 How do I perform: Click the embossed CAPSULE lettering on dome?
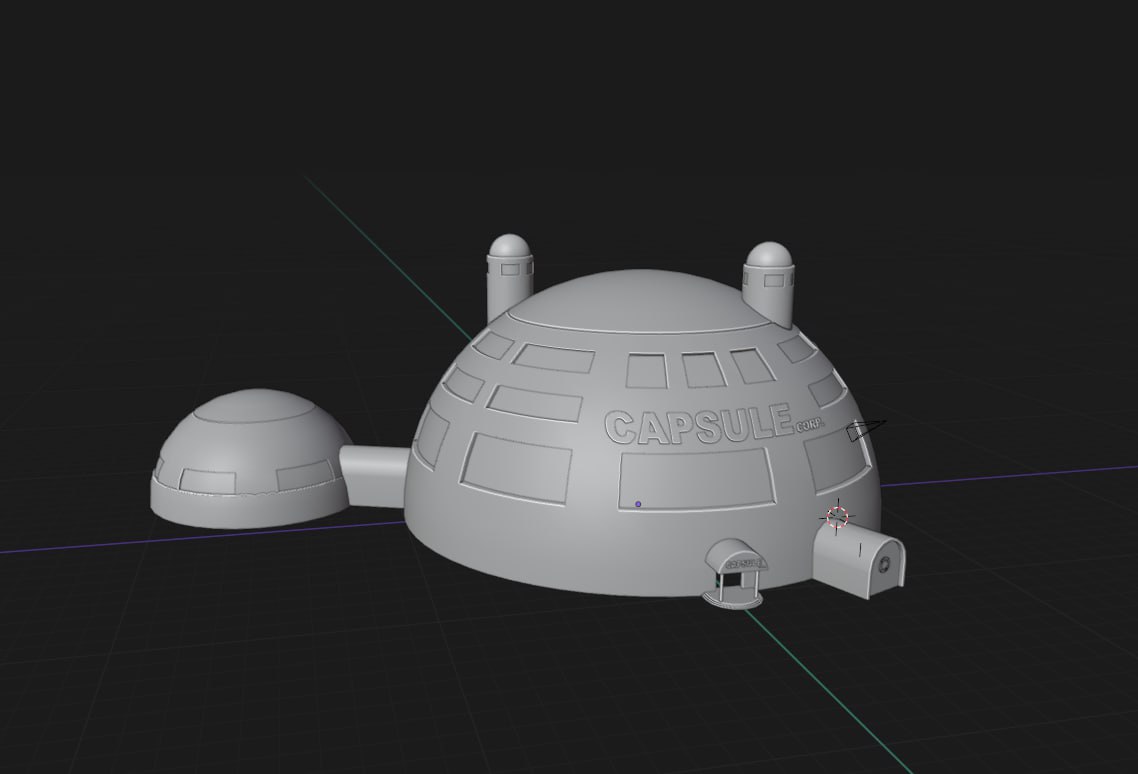click(698, 425)
